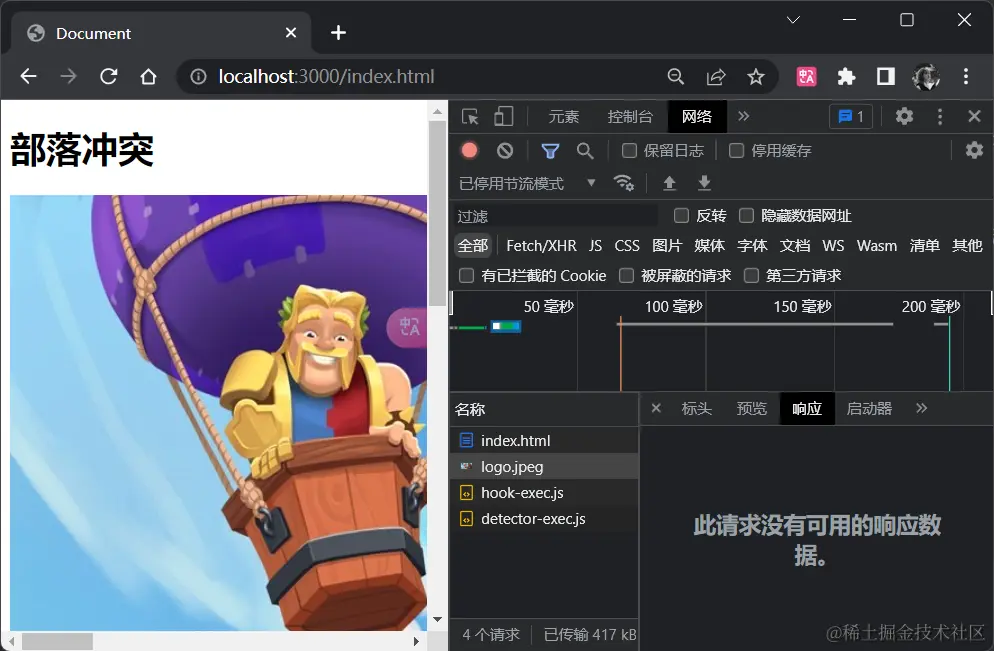Filter requests by 字体

752,246
